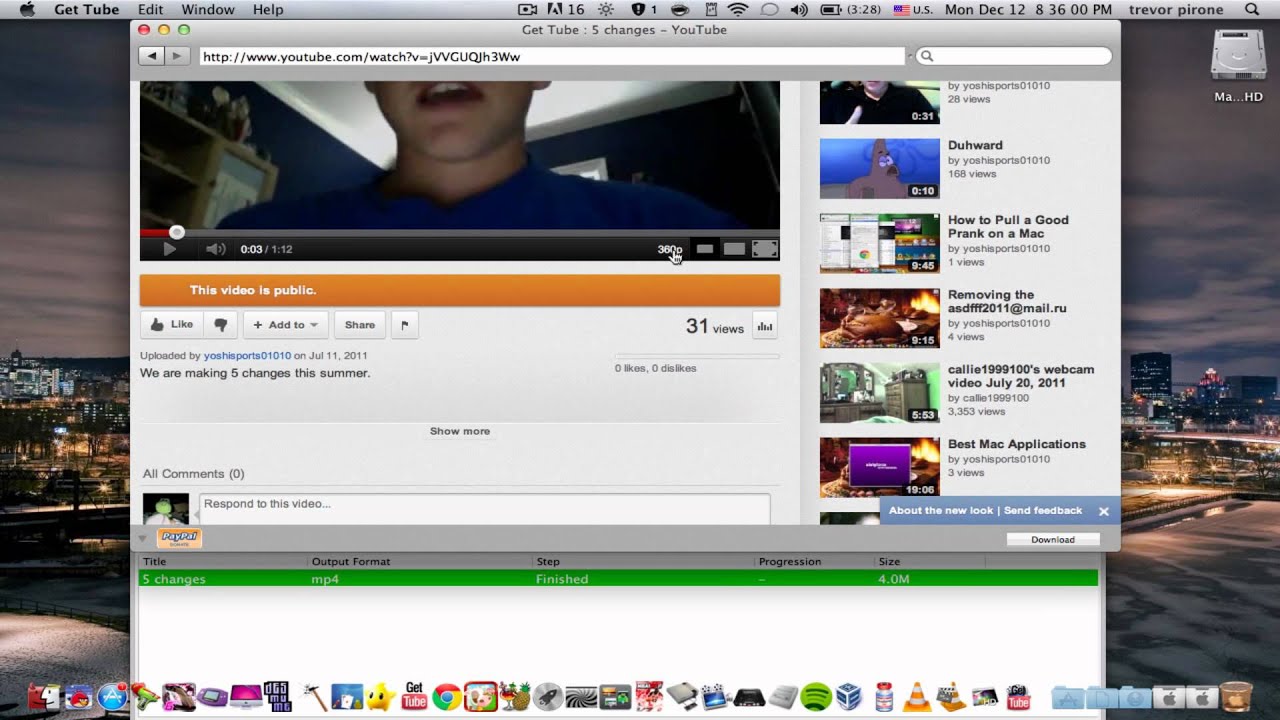Open Angry Birds from the dock
The width and height of the screenshot is (1280, 720).
(x=78, y=696)
